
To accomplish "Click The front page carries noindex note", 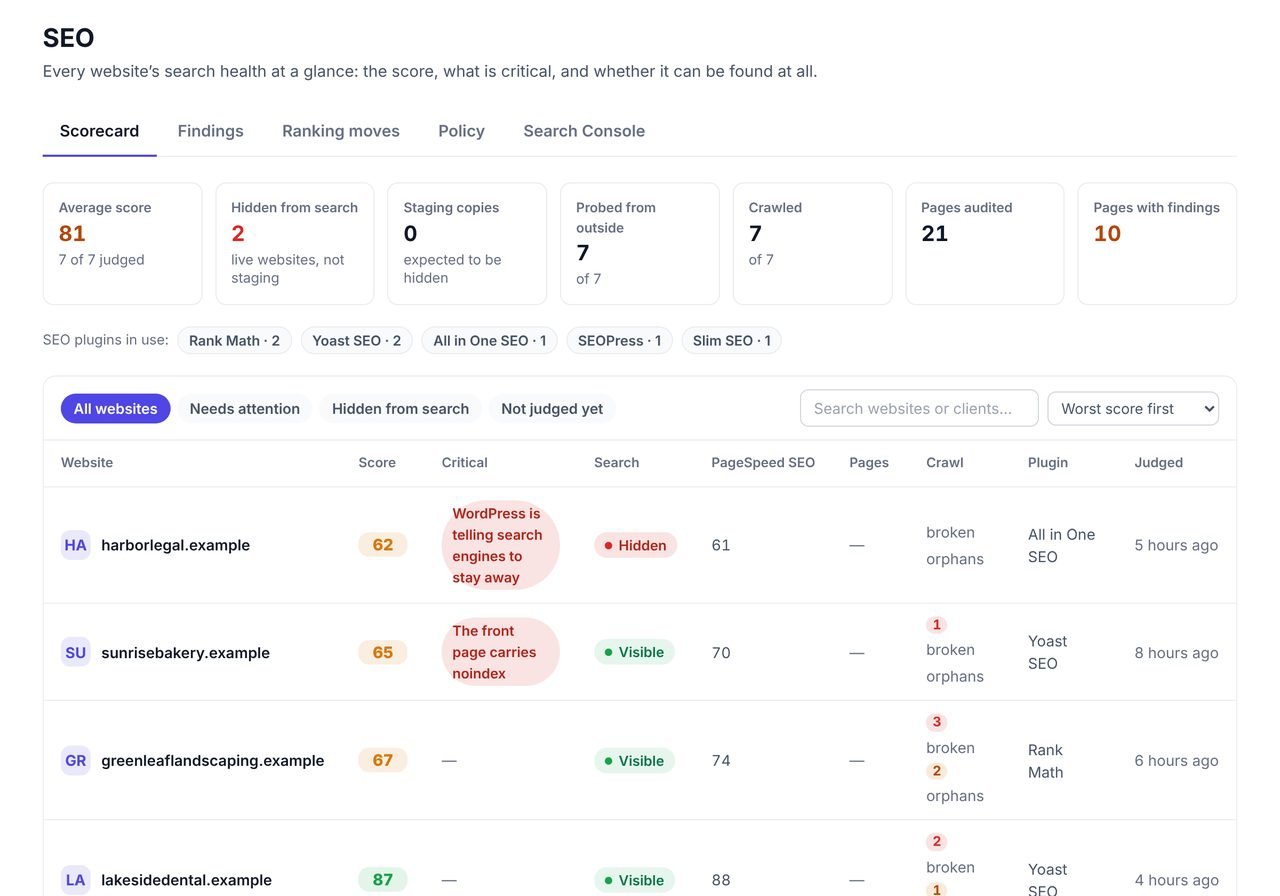I will click(x=500, y=652).
